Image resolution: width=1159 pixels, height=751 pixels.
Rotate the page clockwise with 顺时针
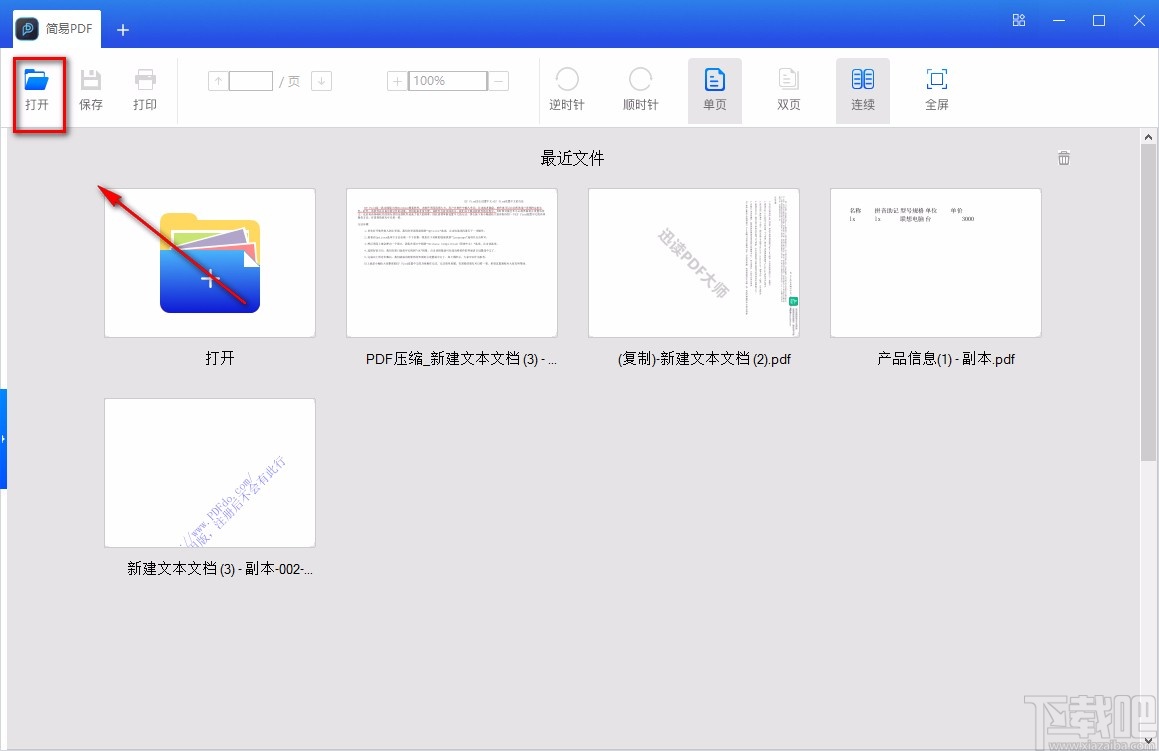pyautogui.click(x=640, y=90)
